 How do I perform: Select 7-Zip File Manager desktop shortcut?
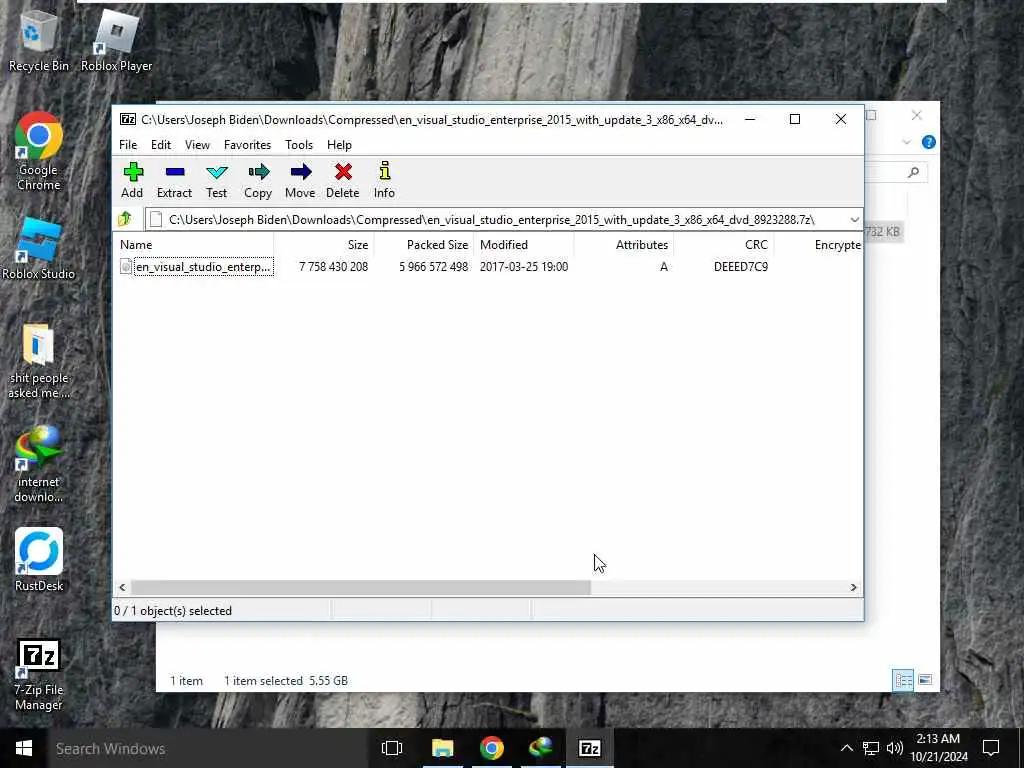click(38, 675)
